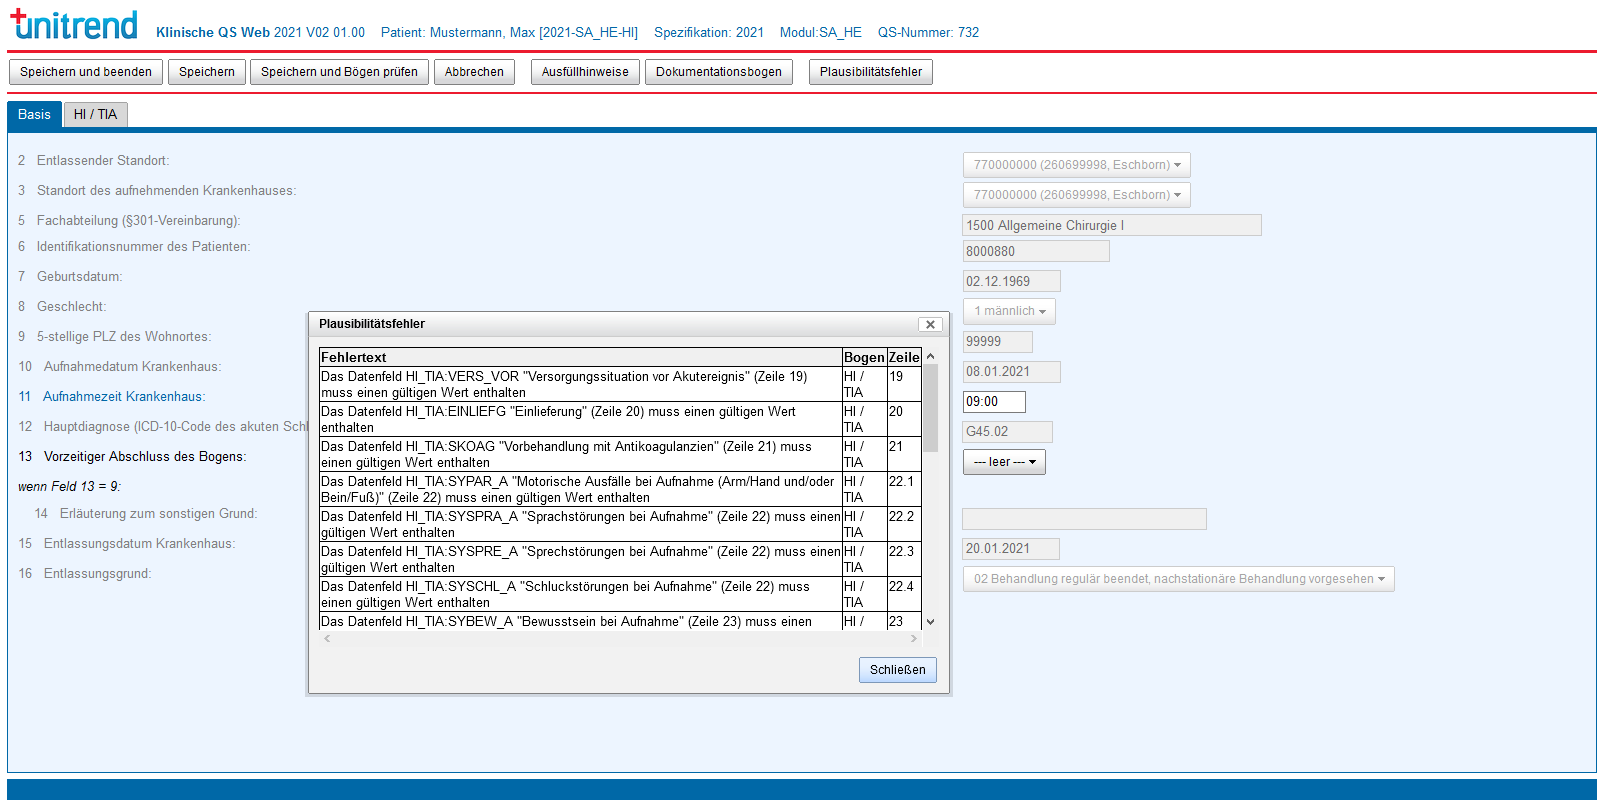Select error row HI_TIA:SKOAG
Screen dimensions: 1603x808
620,454
